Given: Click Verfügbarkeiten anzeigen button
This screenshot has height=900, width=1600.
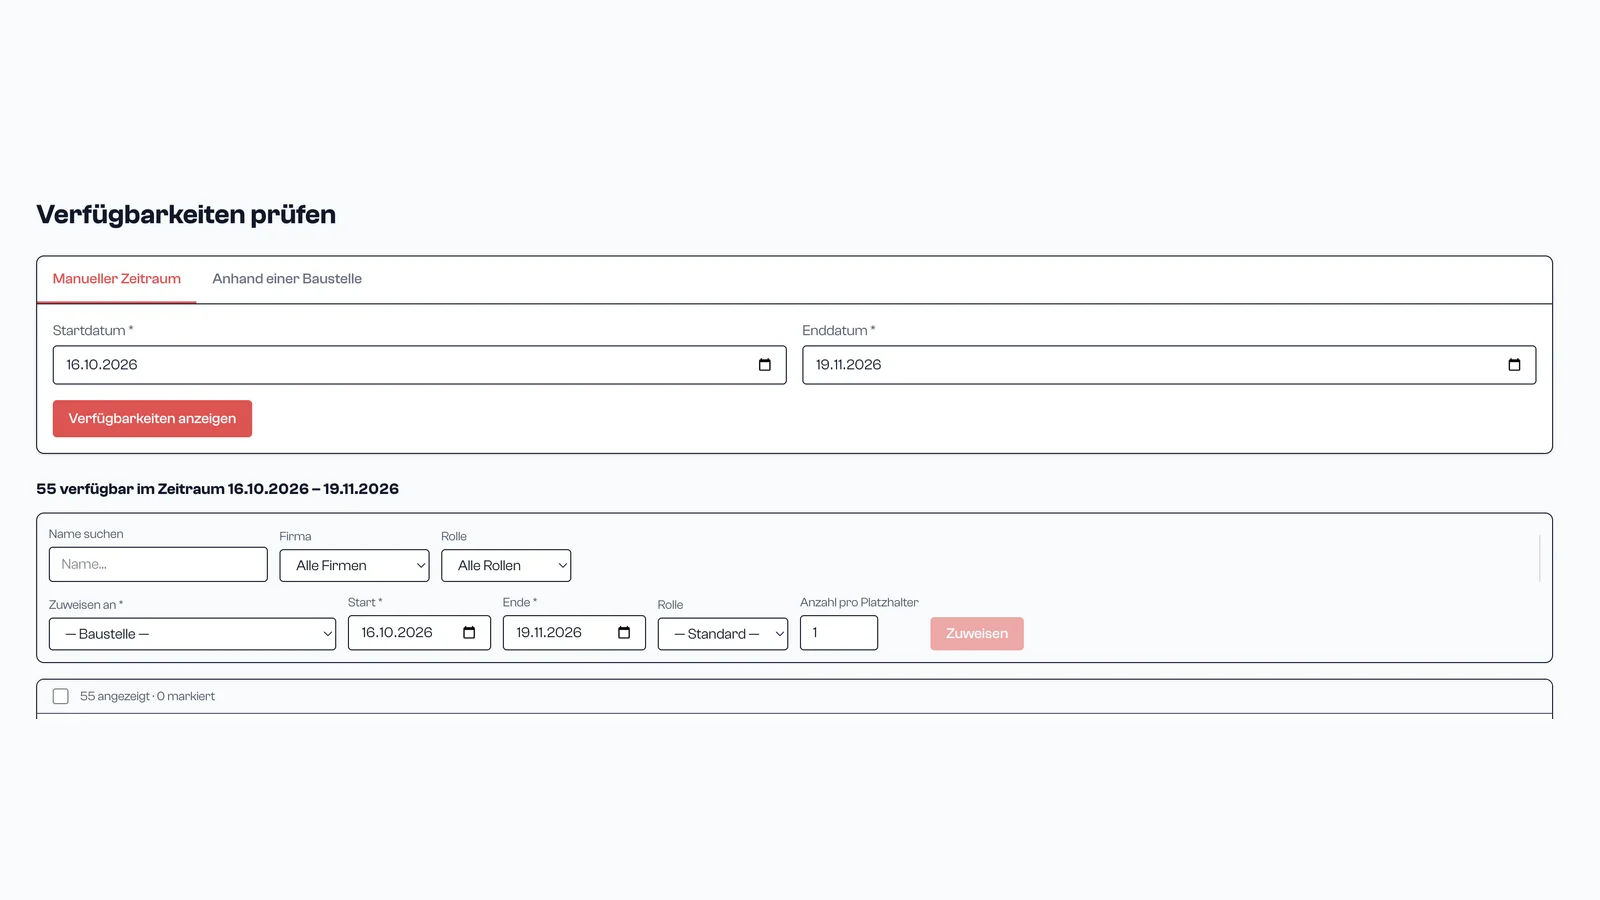Looking at the screenshot, I should click(x=152, y=419).
